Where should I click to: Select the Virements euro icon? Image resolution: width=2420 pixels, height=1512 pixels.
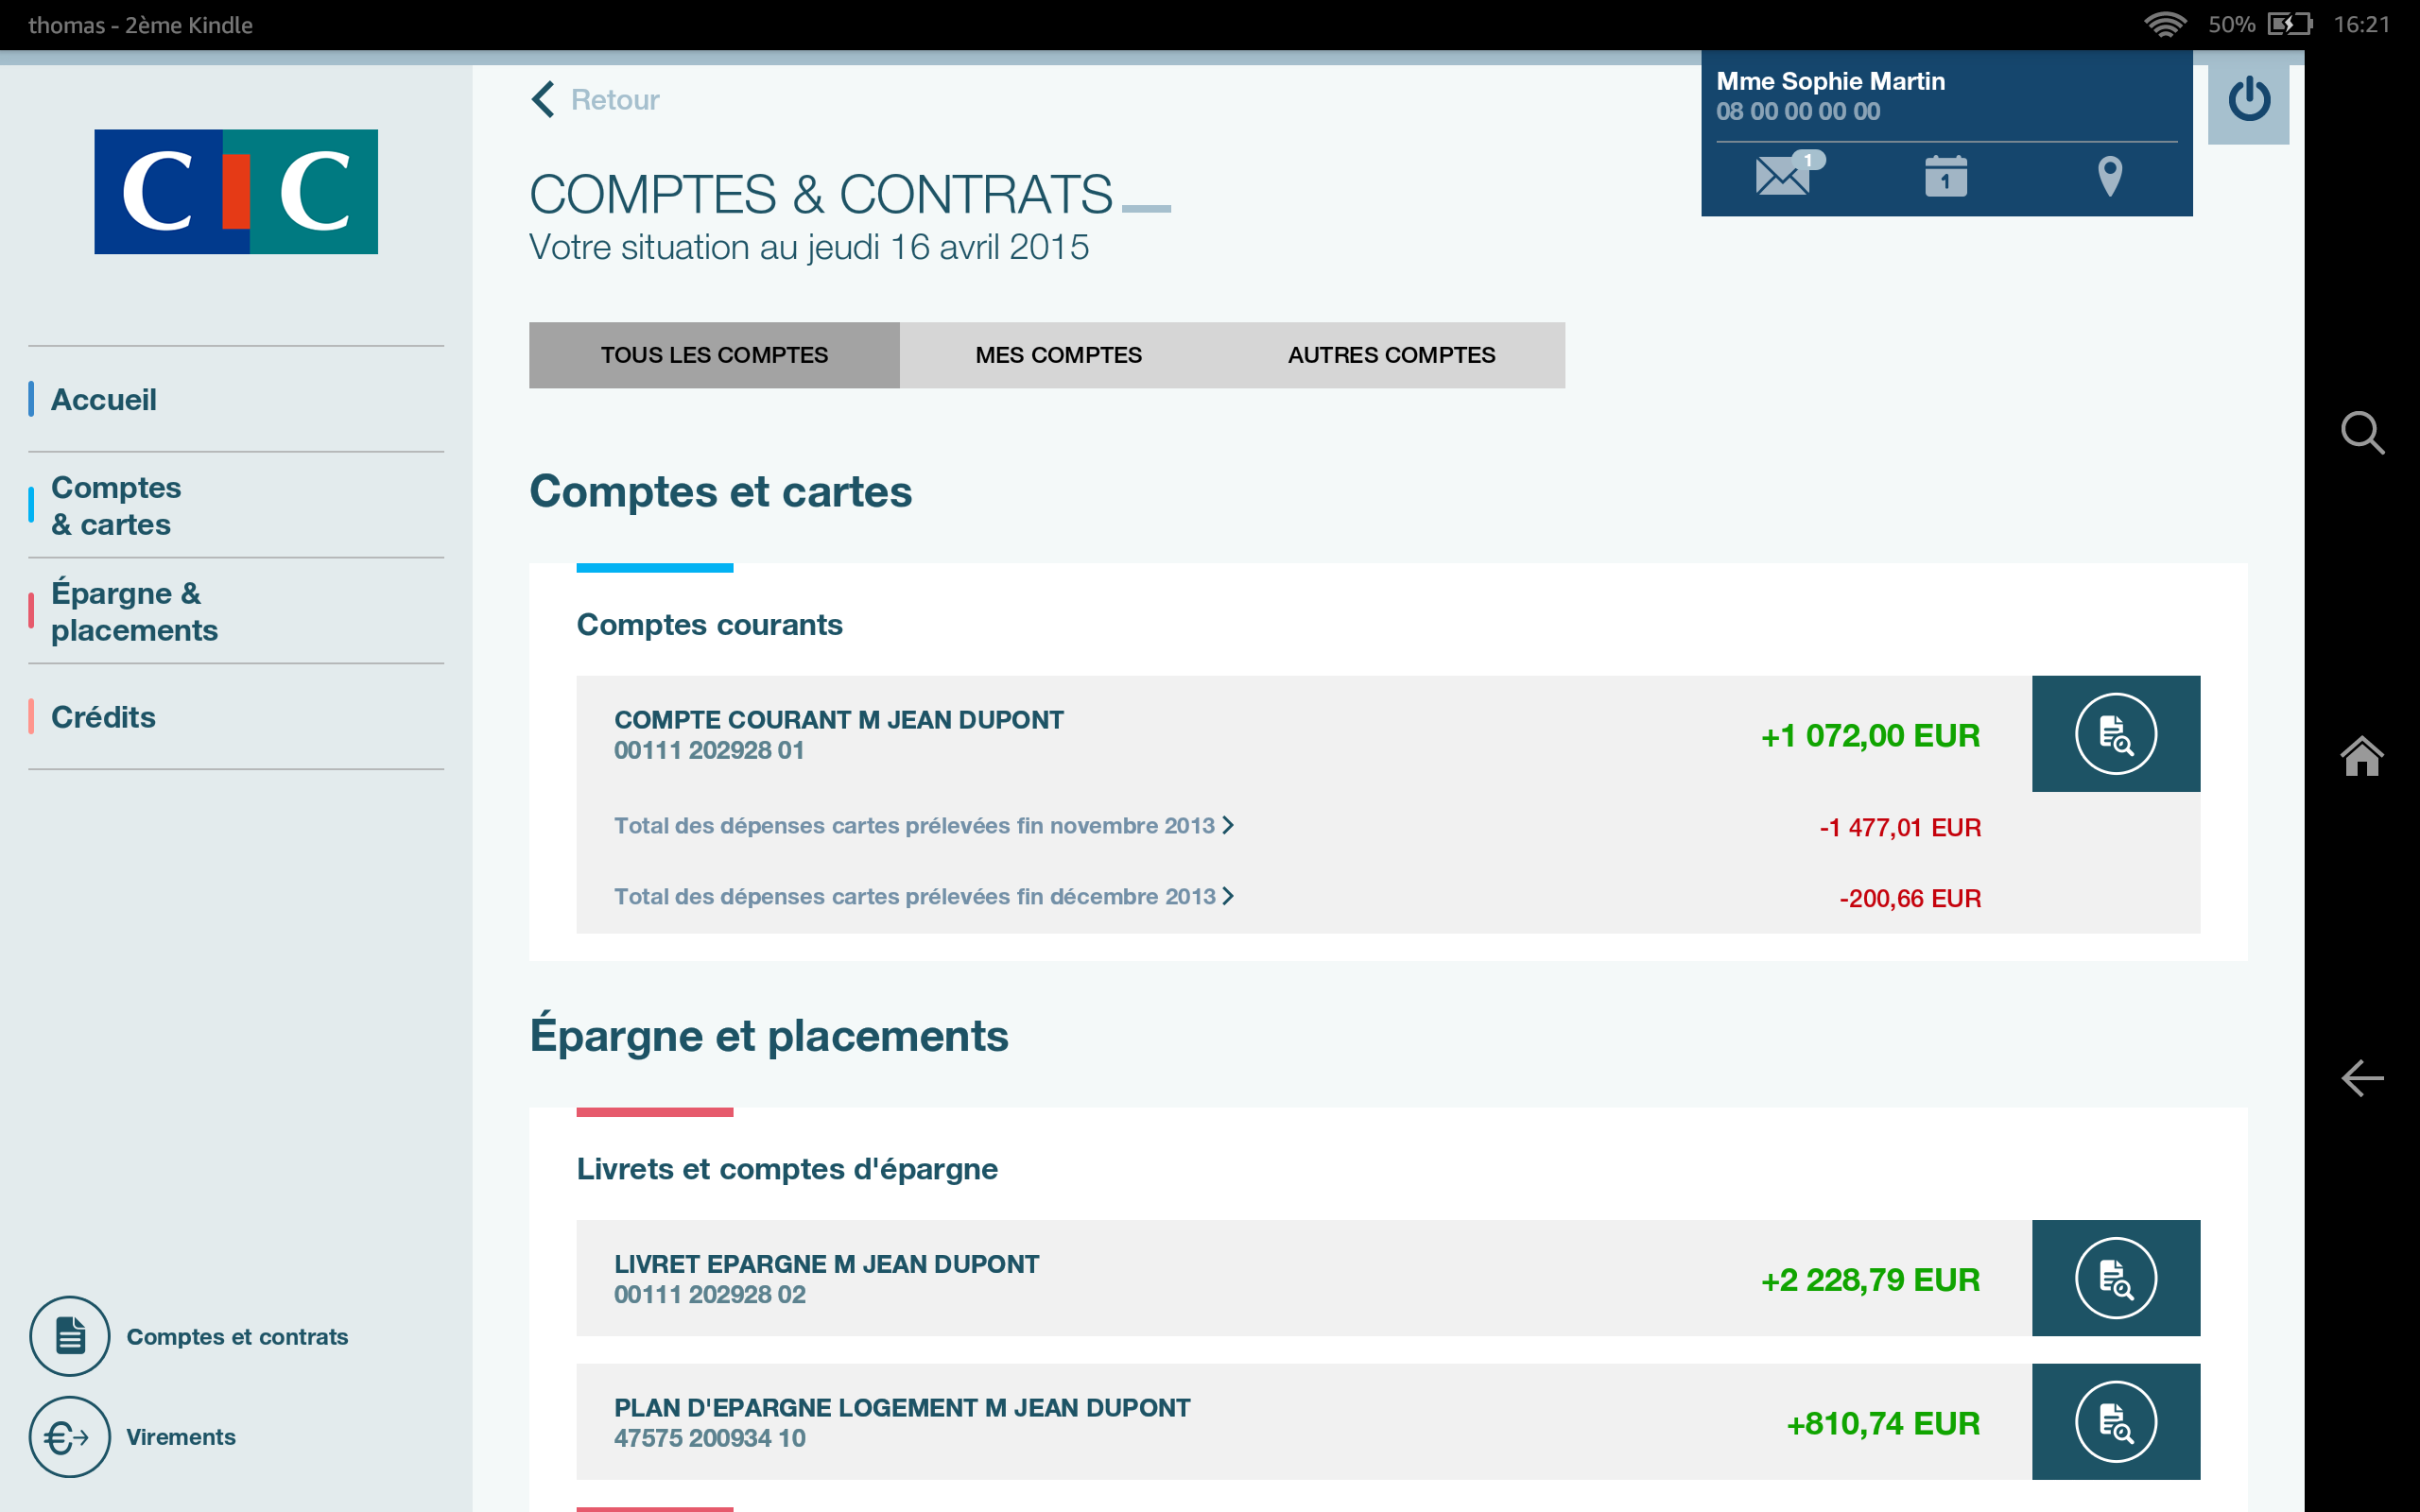point(69,1437)
